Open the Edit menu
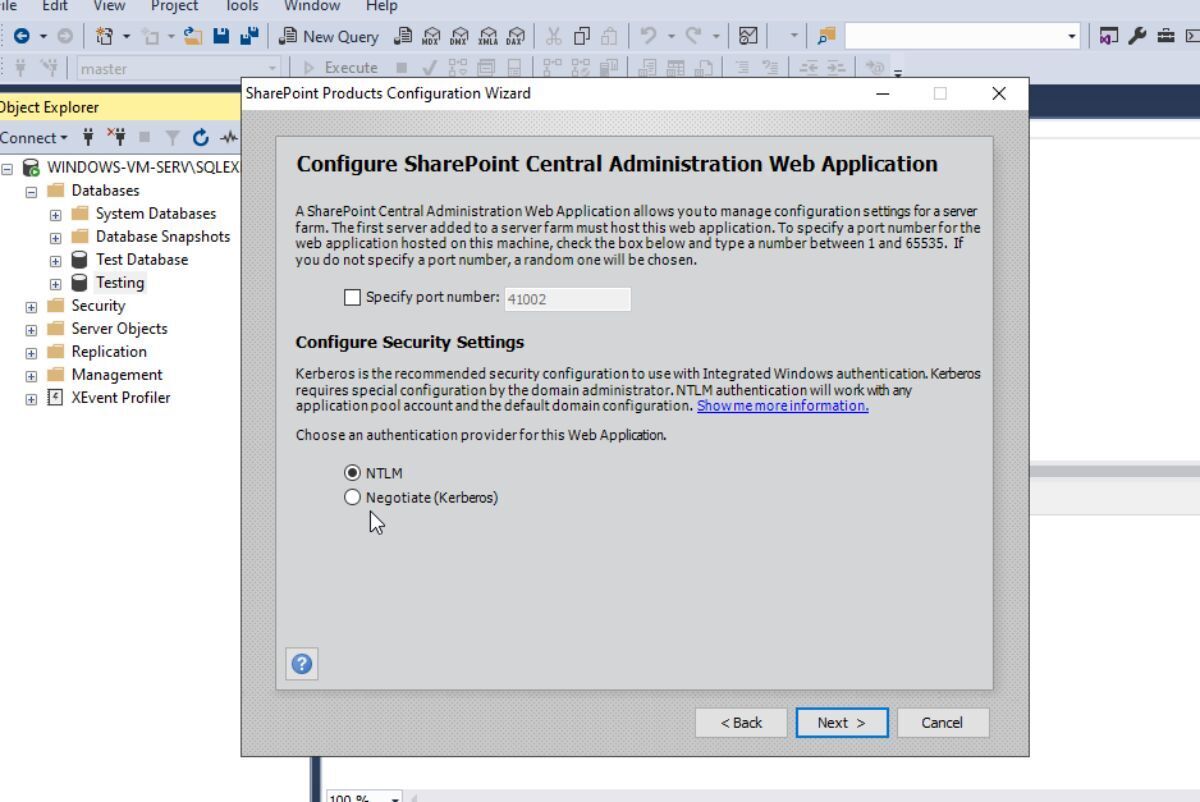 [x=55, y=6]
